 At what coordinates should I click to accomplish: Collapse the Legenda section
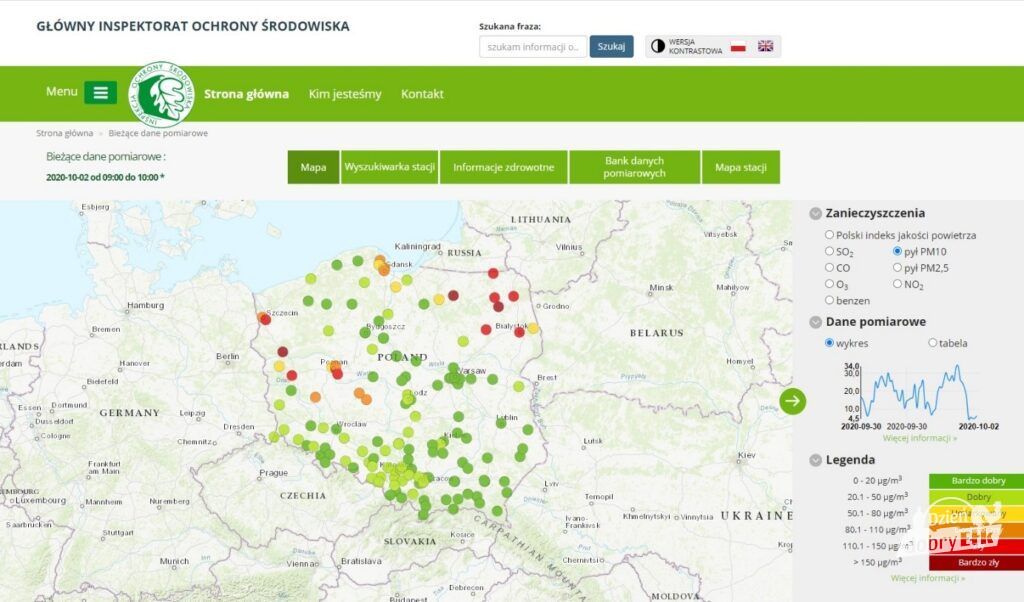pos(816,460)
